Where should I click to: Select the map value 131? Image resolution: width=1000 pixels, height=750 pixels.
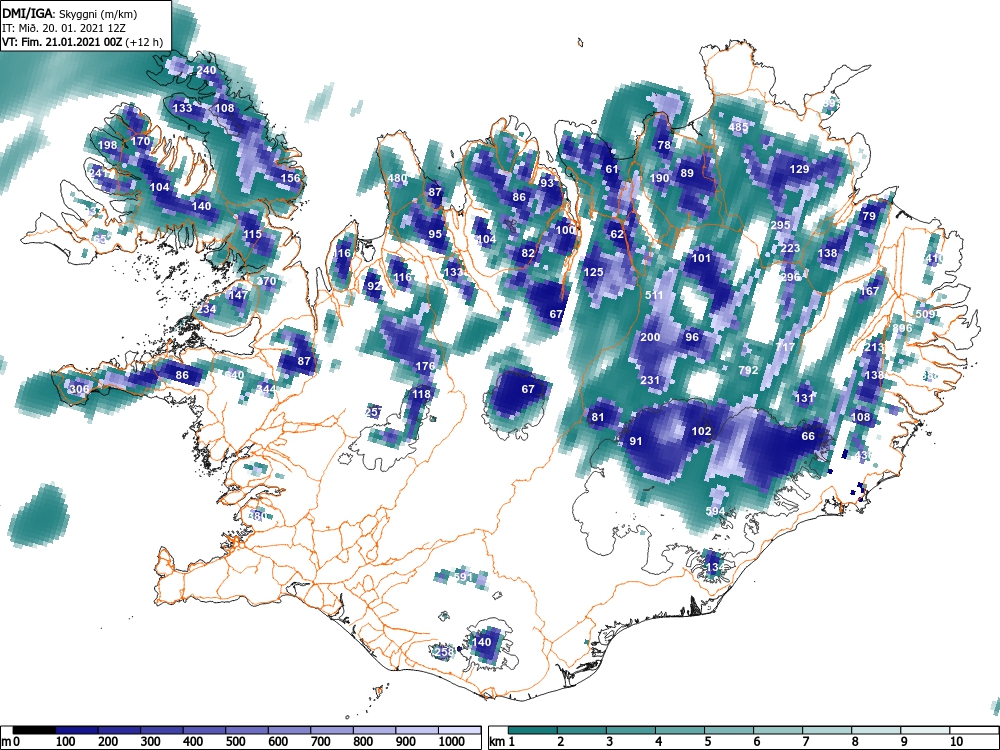(804, 398)
